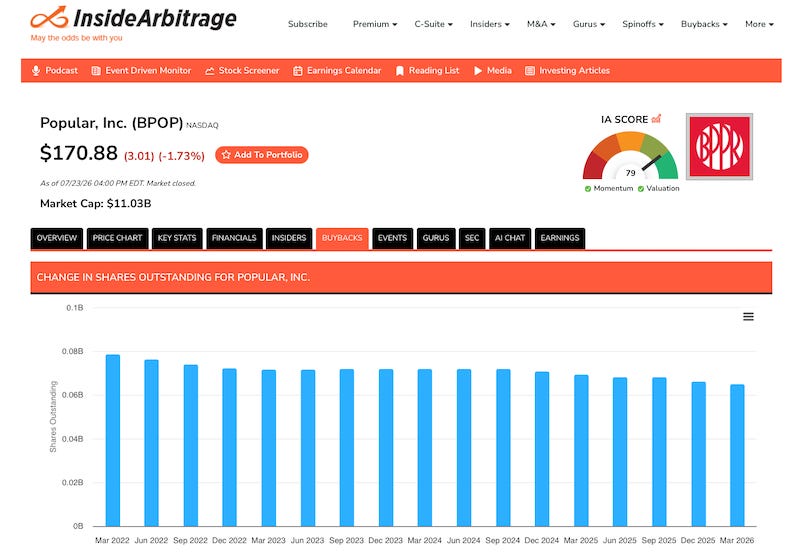Click the Media link text
Viewport: 800px width, 552px height.
coord(499,70)
